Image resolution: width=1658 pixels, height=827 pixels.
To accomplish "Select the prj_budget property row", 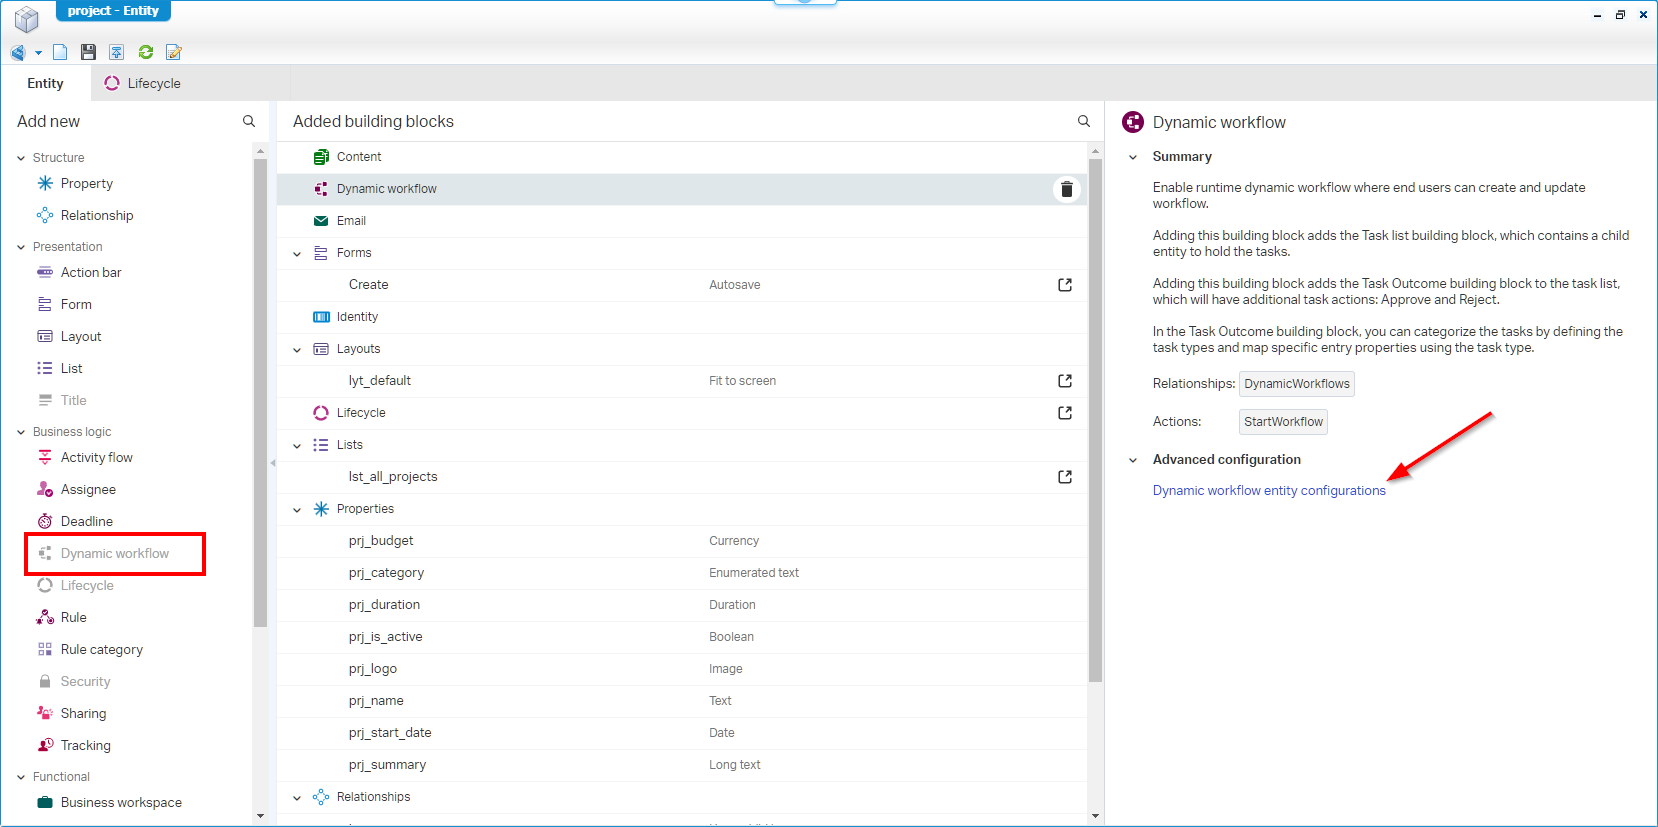I will (381, 541).
